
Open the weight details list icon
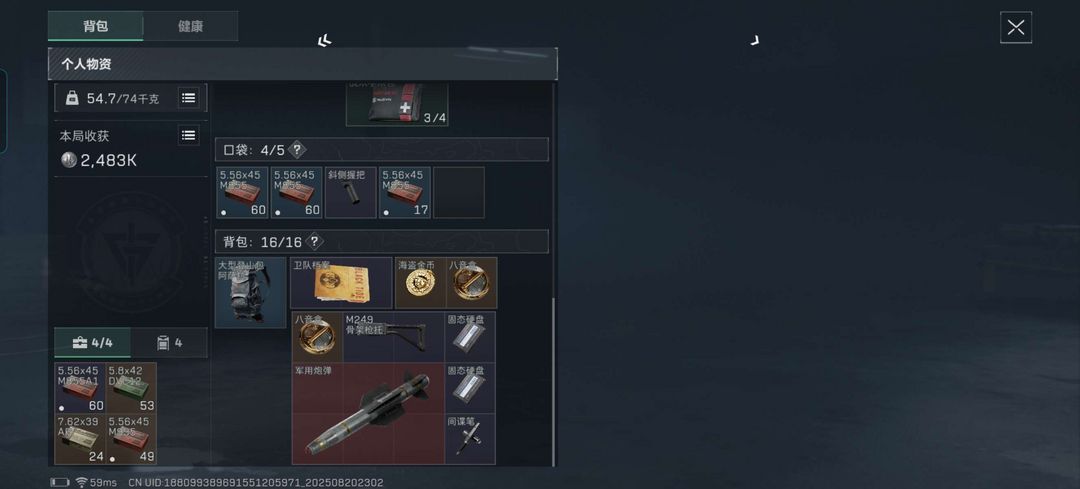(x=189, y=98)
